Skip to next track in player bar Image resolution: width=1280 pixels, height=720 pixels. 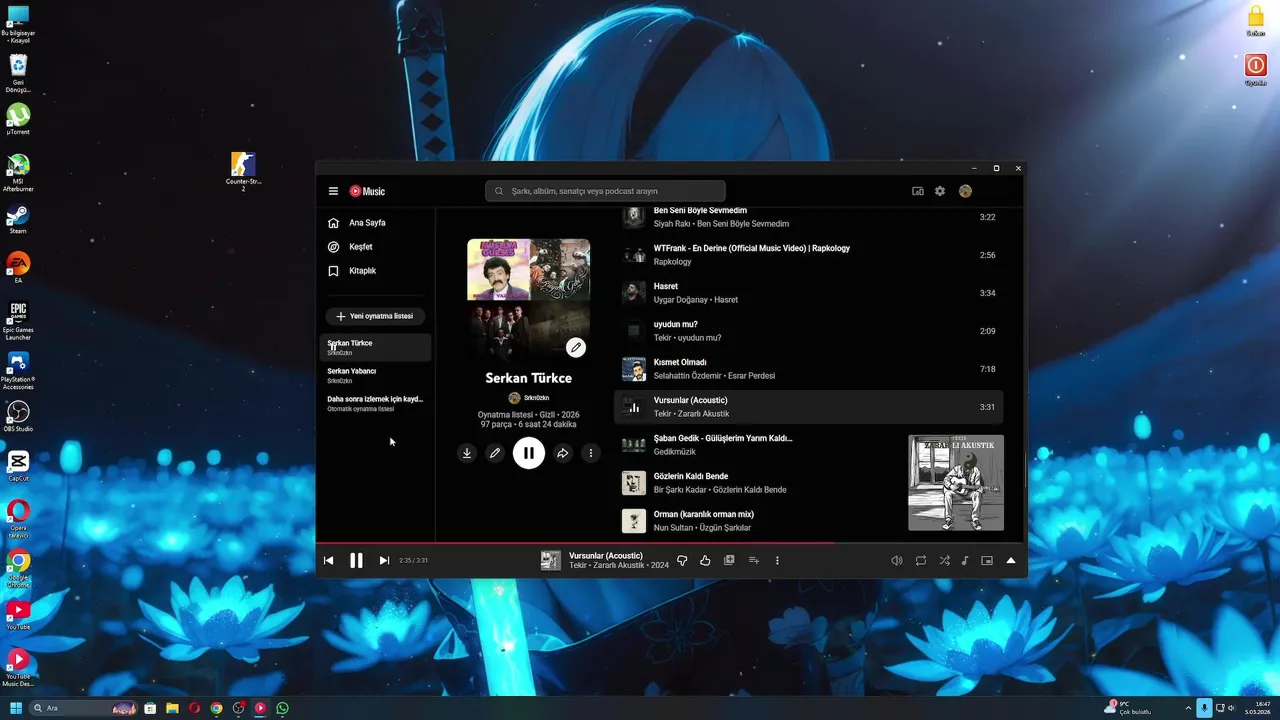coord(384,561)
